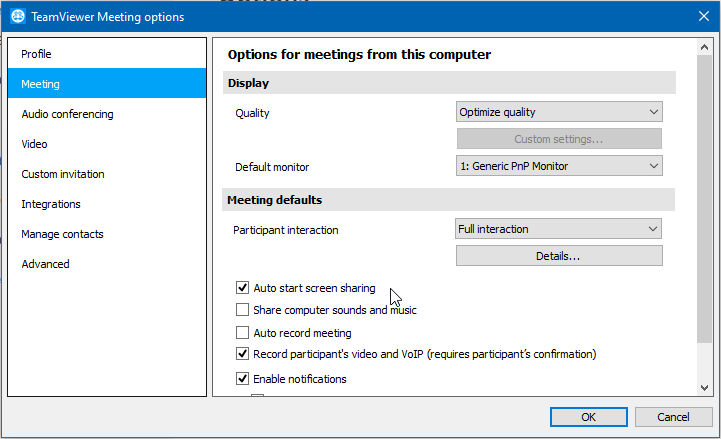This screenshot has height=439, width=721.
Task: Open Participant interaction dropdown
Action: tap(558, 228)
